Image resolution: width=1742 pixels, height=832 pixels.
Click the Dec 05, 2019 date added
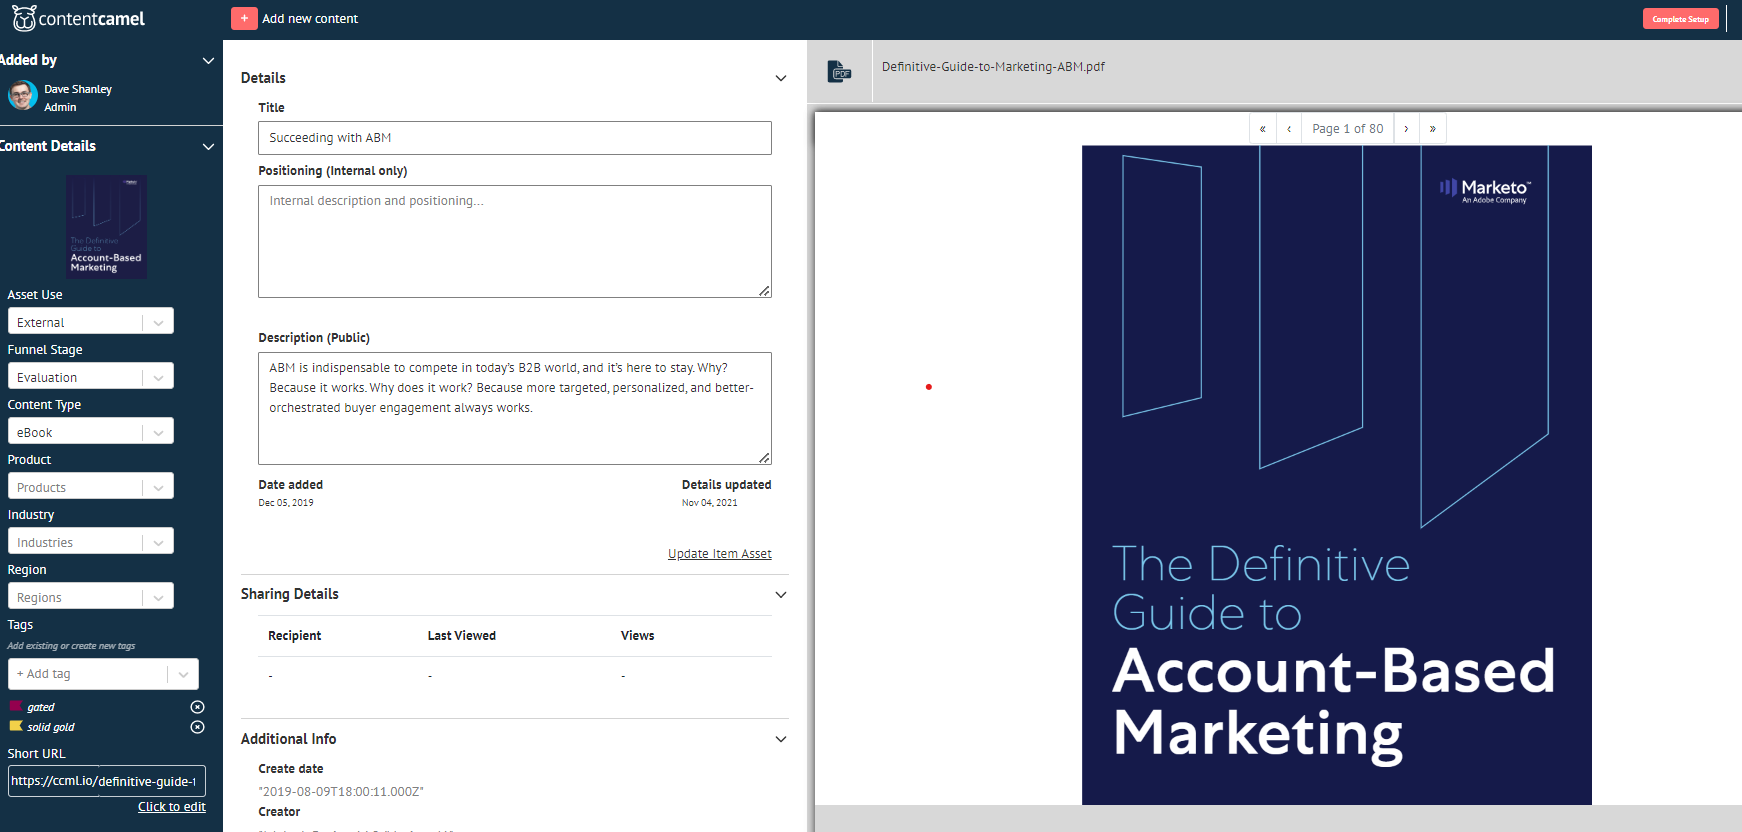click(286, 503)
